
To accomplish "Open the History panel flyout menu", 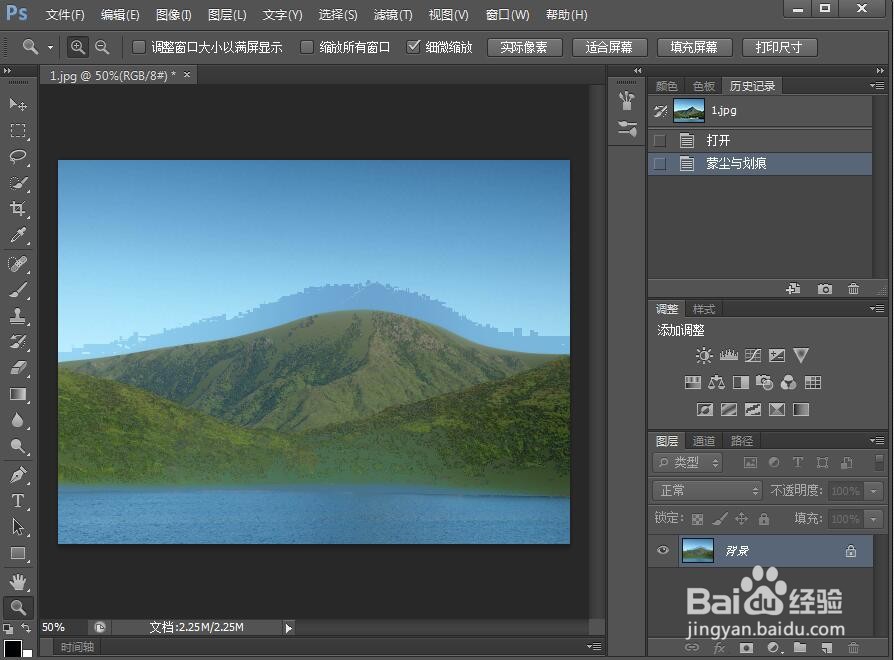I will coord(877,85).
